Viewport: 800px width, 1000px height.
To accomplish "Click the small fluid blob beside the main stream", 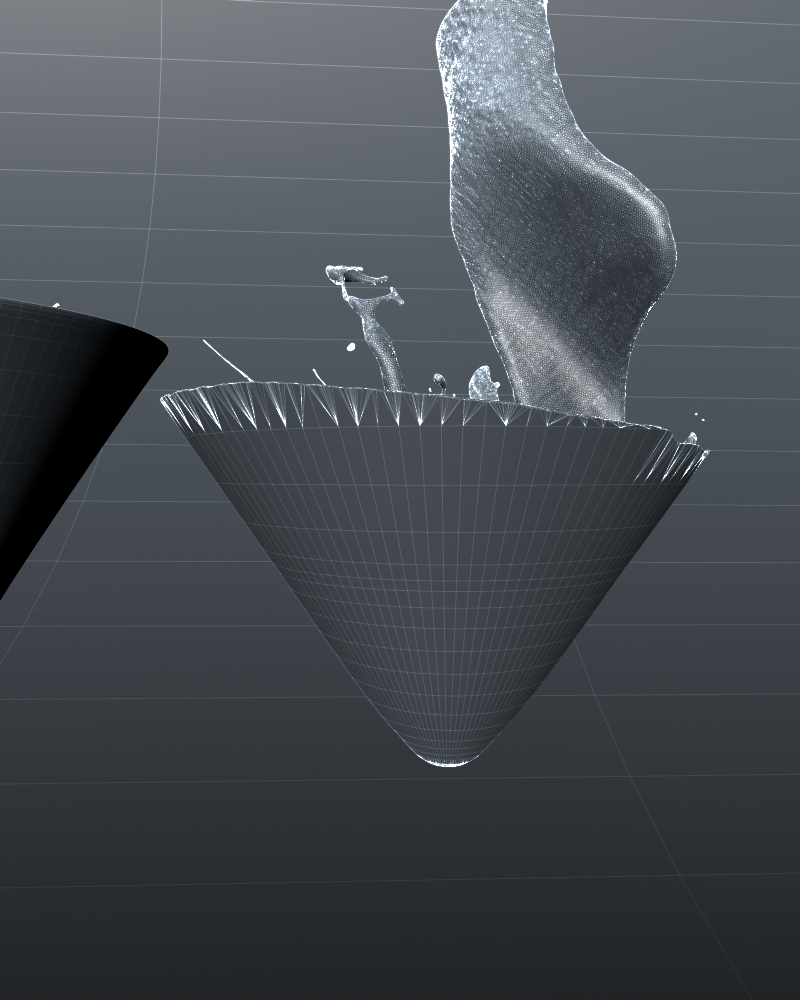I will [484, 383].
